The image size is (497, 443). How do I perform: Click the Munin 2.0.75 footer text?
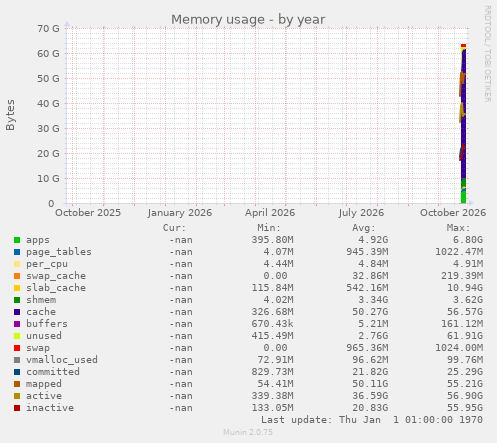(248, 432)
